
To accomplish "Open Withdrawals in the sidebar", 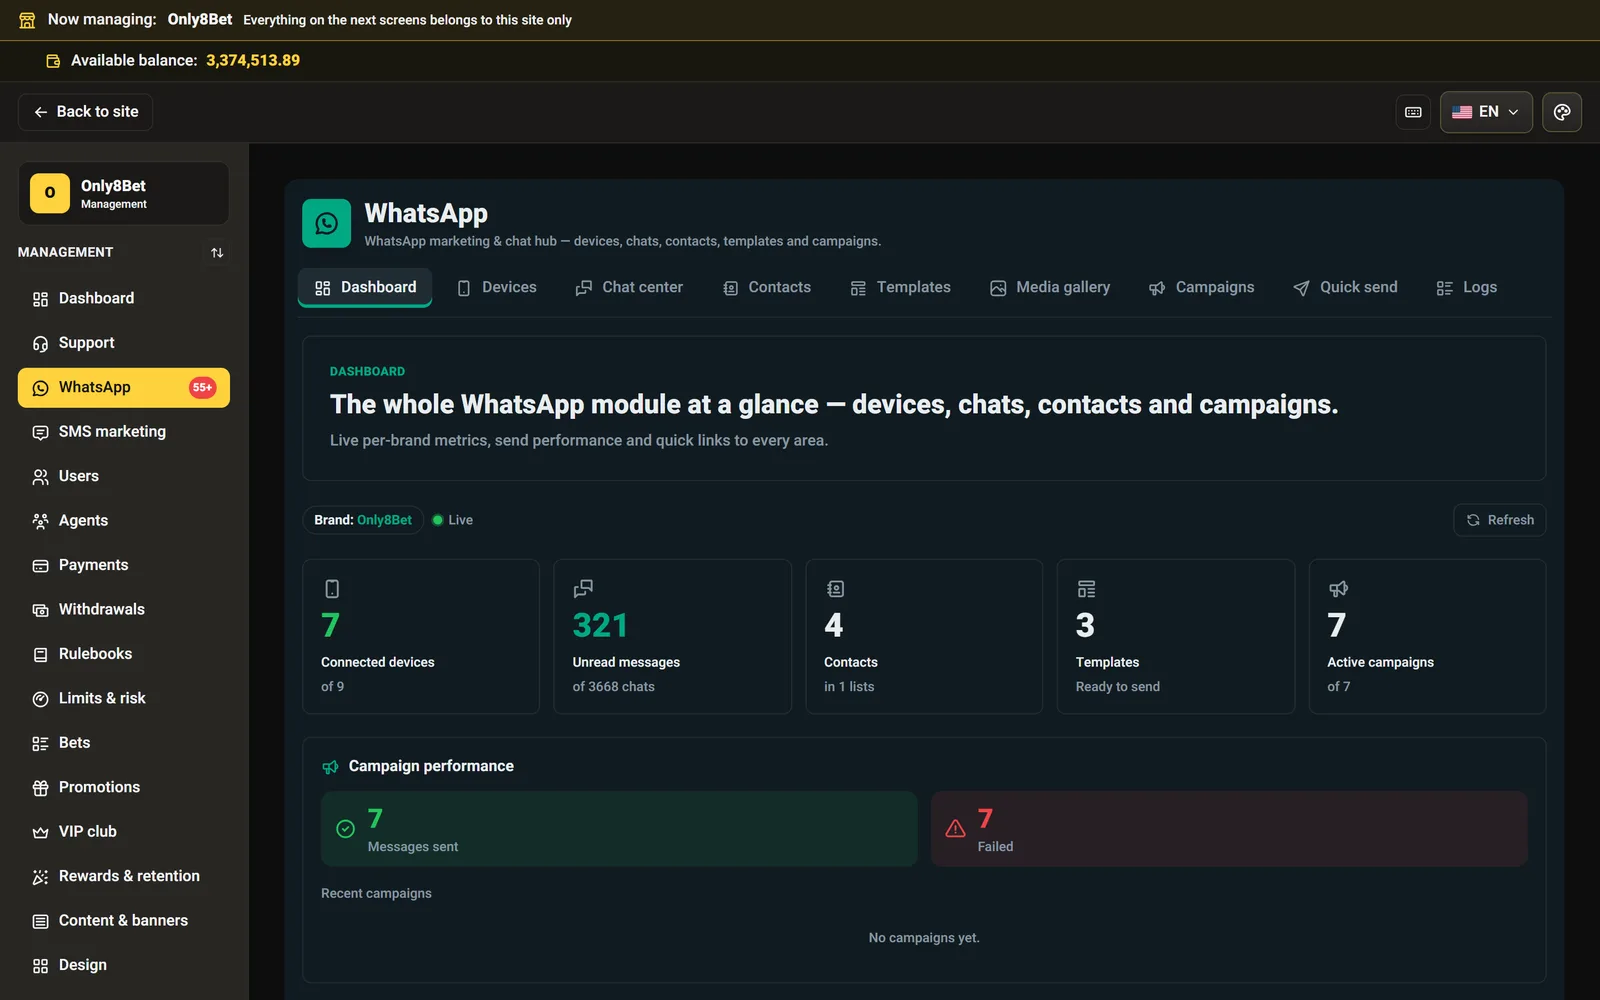I will pyautogui.click(x=124, y=610).
